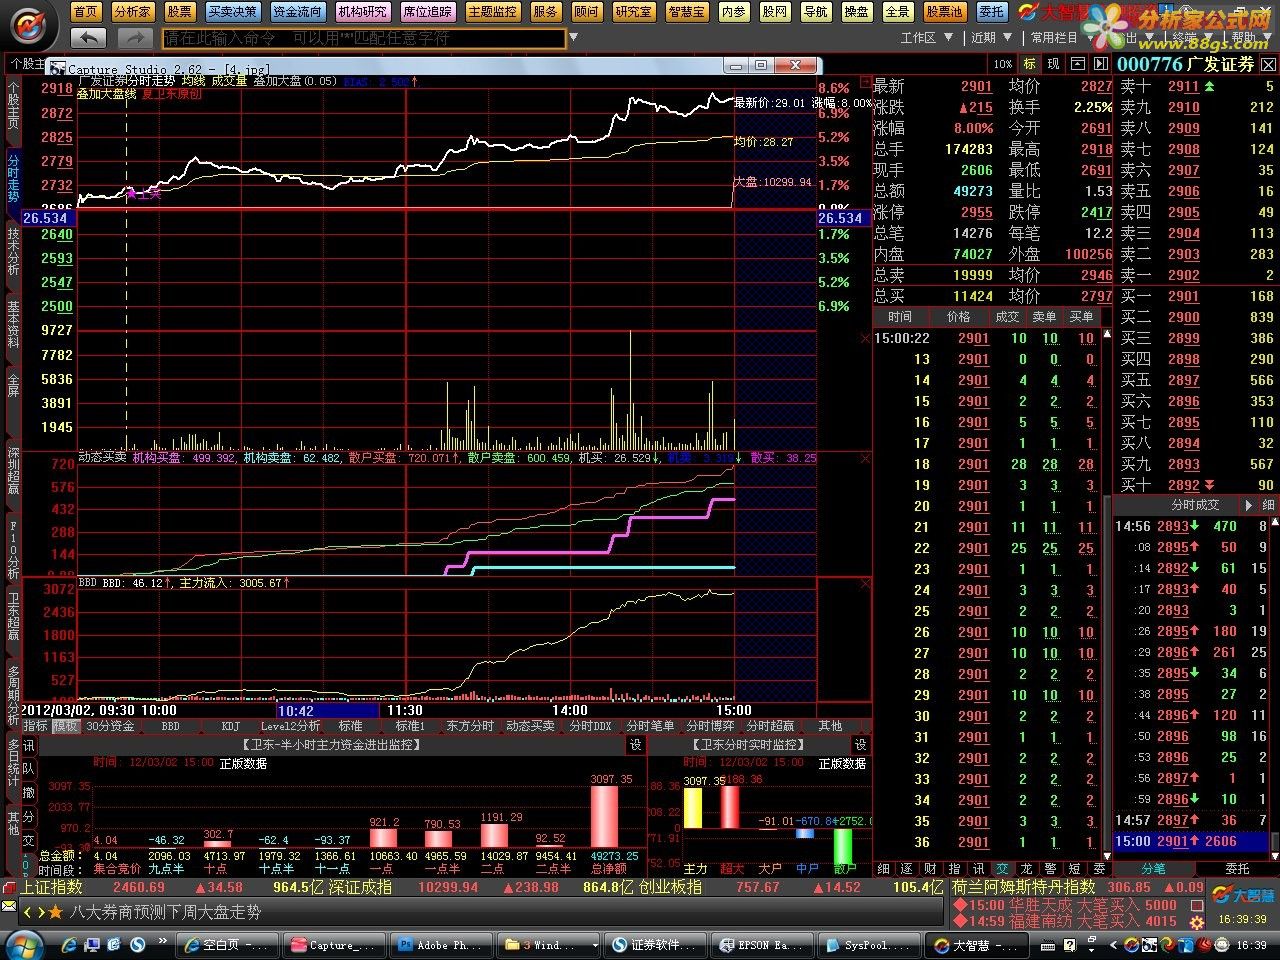Open the 买卖决策 toolbar button
Screen dimensions: 1280x960
point(232,12)
